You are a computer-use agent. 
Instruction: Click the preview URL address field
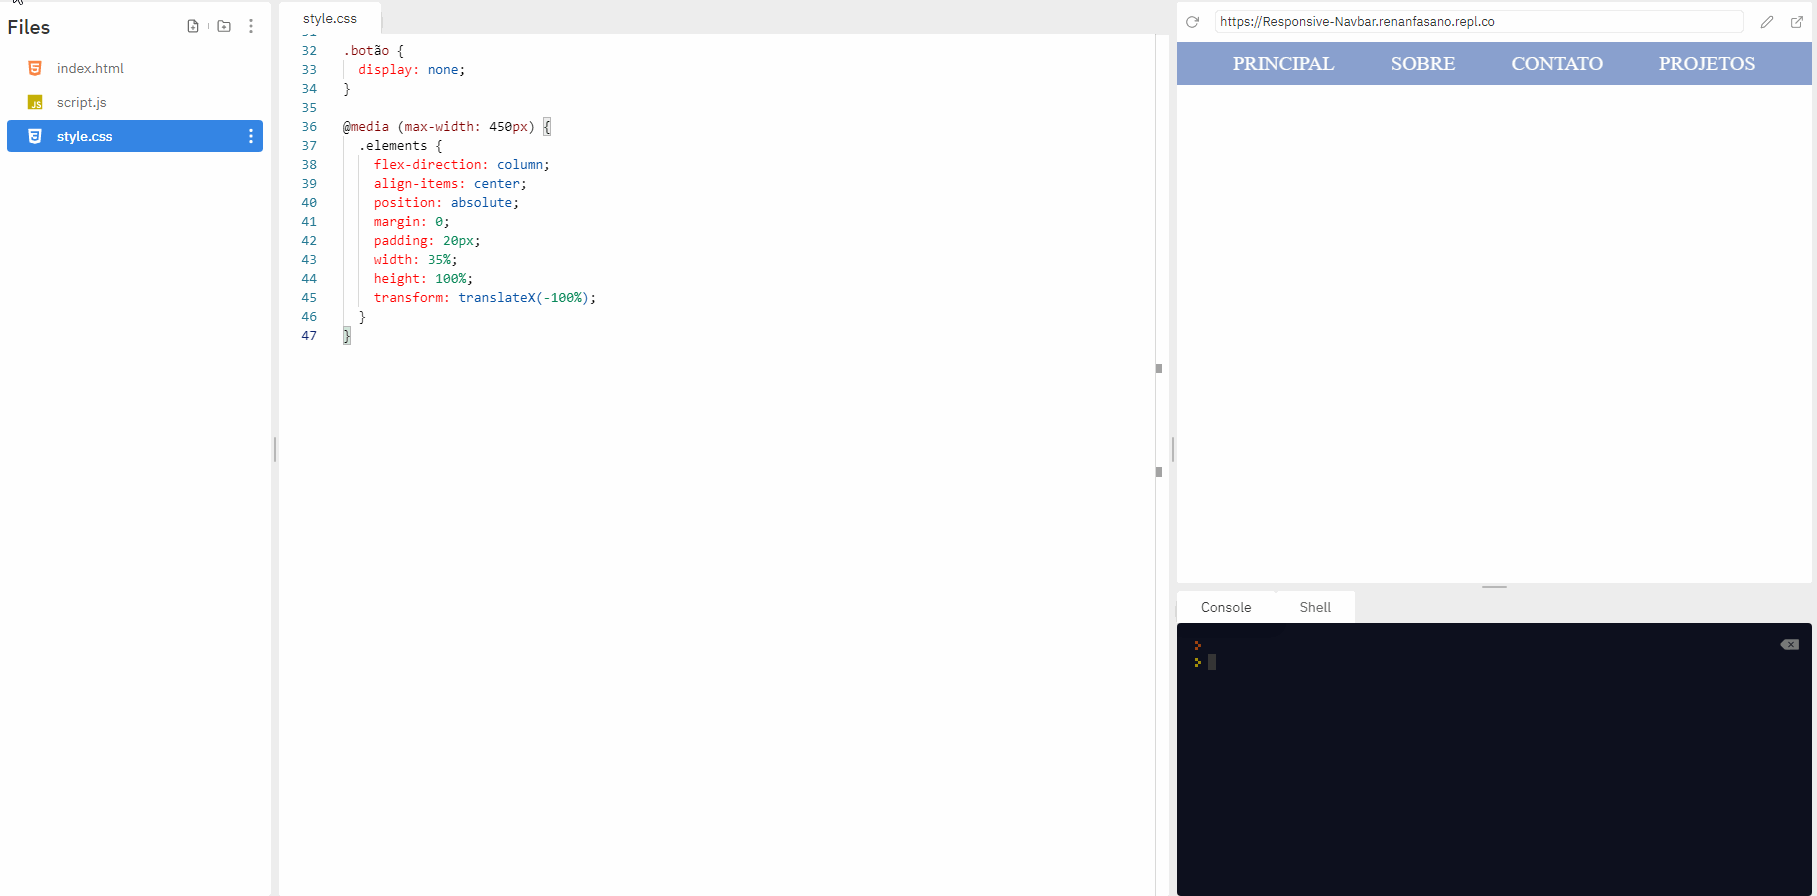point(1479,22)
